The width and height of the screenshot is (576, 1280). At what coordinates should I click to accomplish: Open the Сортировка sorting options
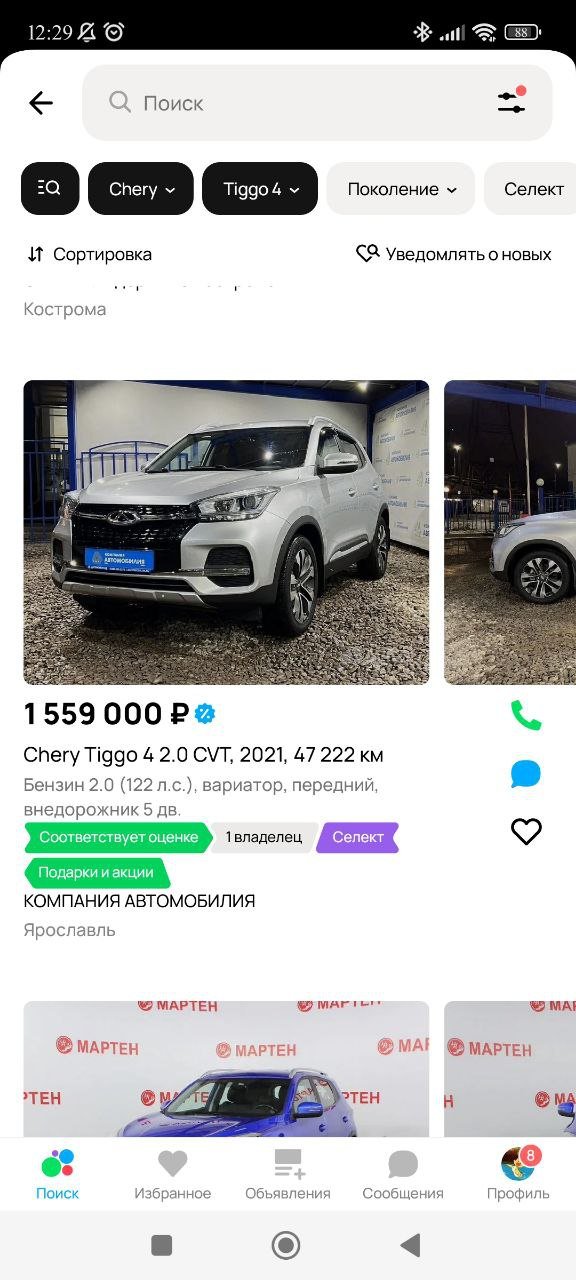click(x=90, y=254)
